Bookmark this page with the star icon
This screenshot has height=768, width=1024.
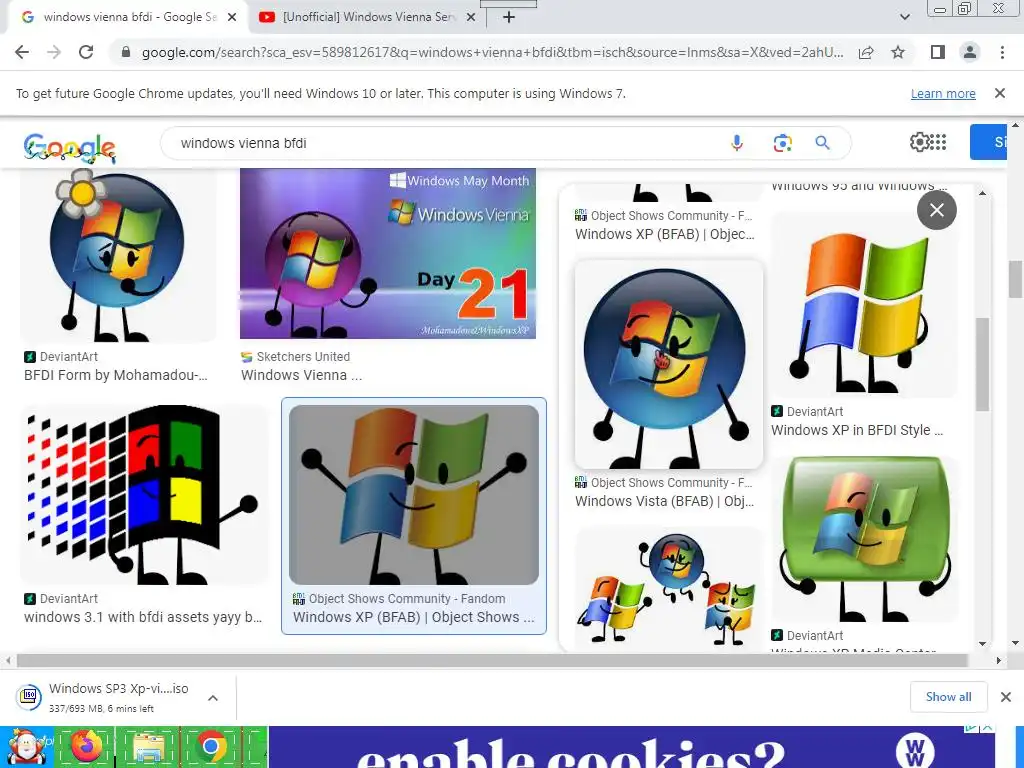898,52
